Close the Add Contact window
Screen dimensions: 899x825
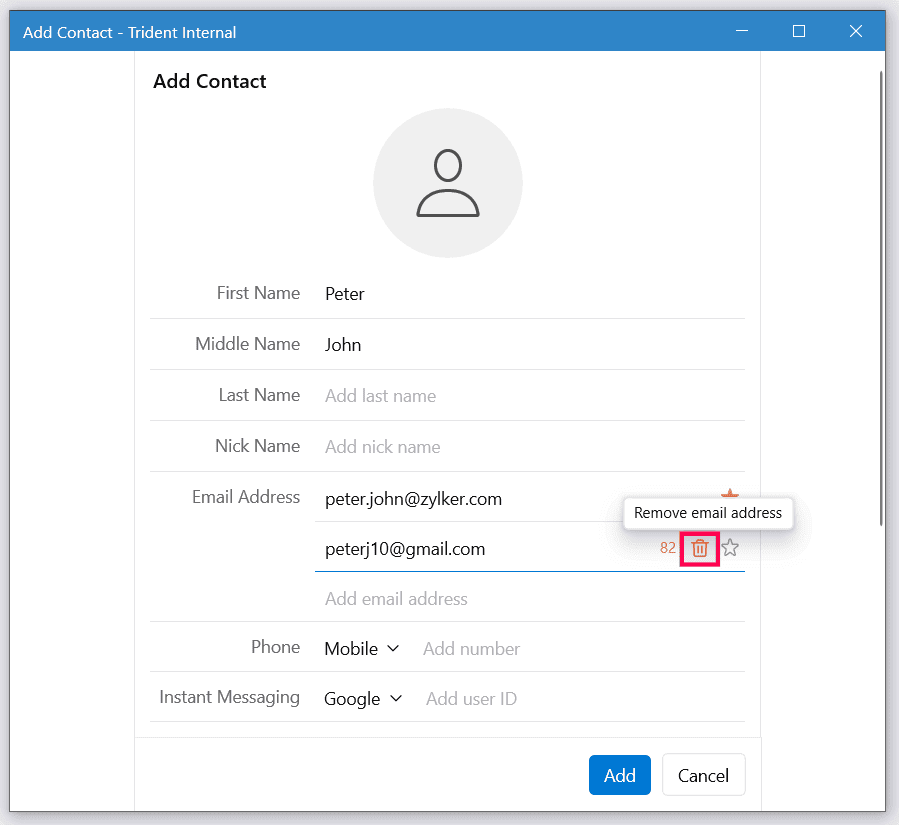pos(855,31)
